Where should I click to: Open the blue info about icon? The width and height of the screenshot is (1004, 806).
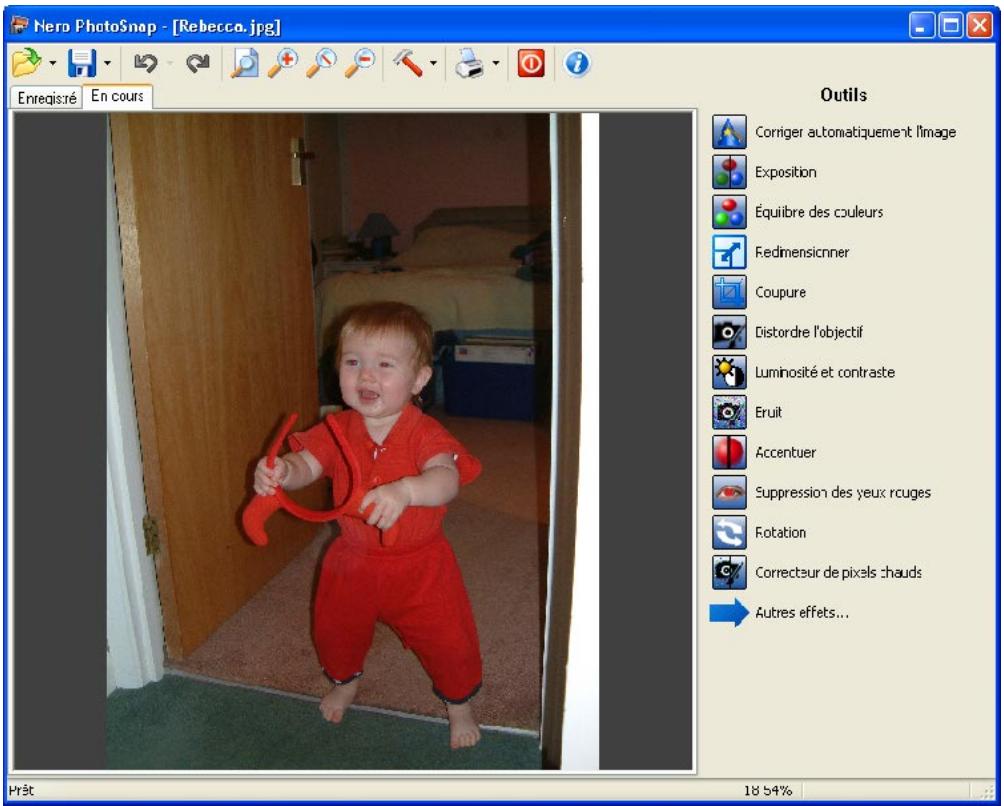[577, 63]
